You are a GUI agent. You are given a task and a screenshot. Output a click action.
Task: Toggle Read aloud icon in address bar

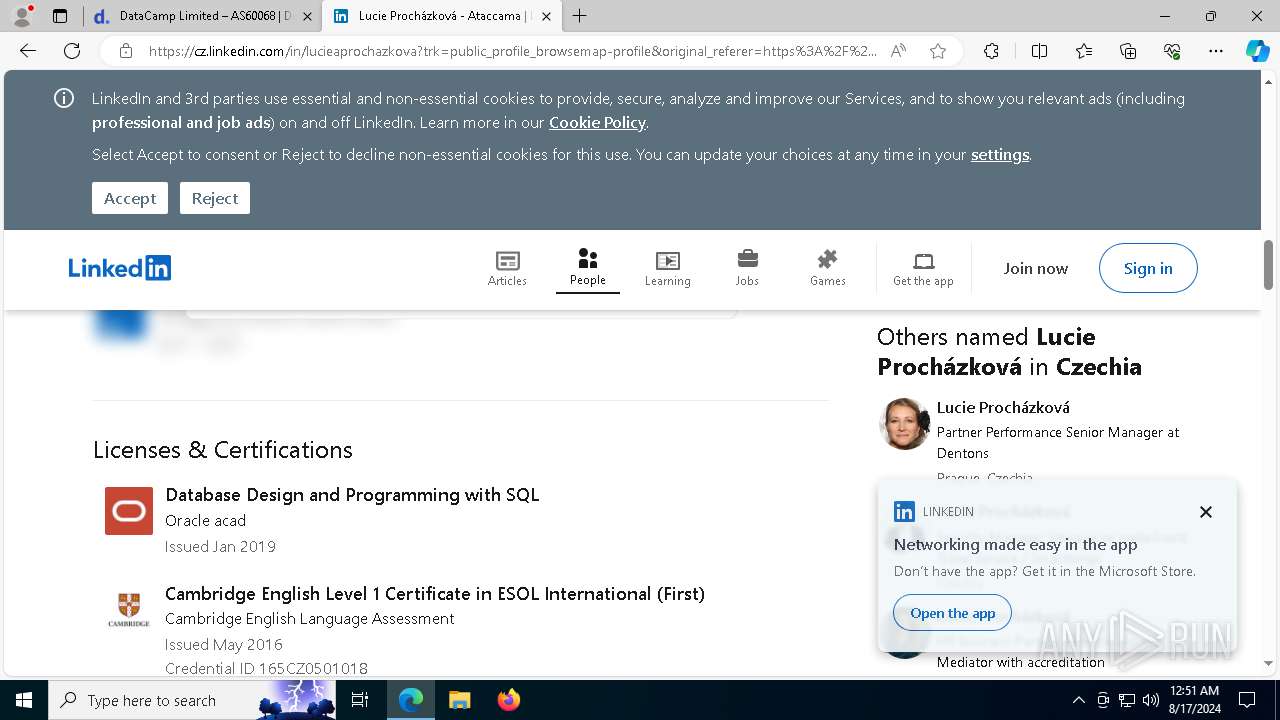898,51
